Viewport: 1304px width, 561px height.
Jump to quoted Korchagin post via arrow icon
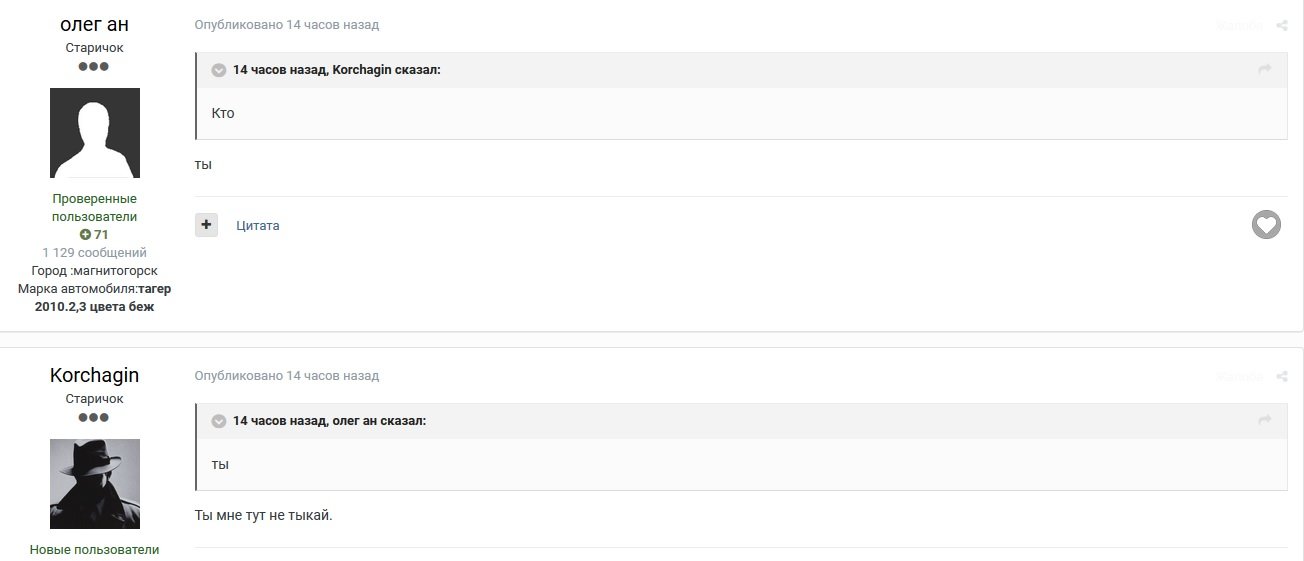(x=1264, y=69)
